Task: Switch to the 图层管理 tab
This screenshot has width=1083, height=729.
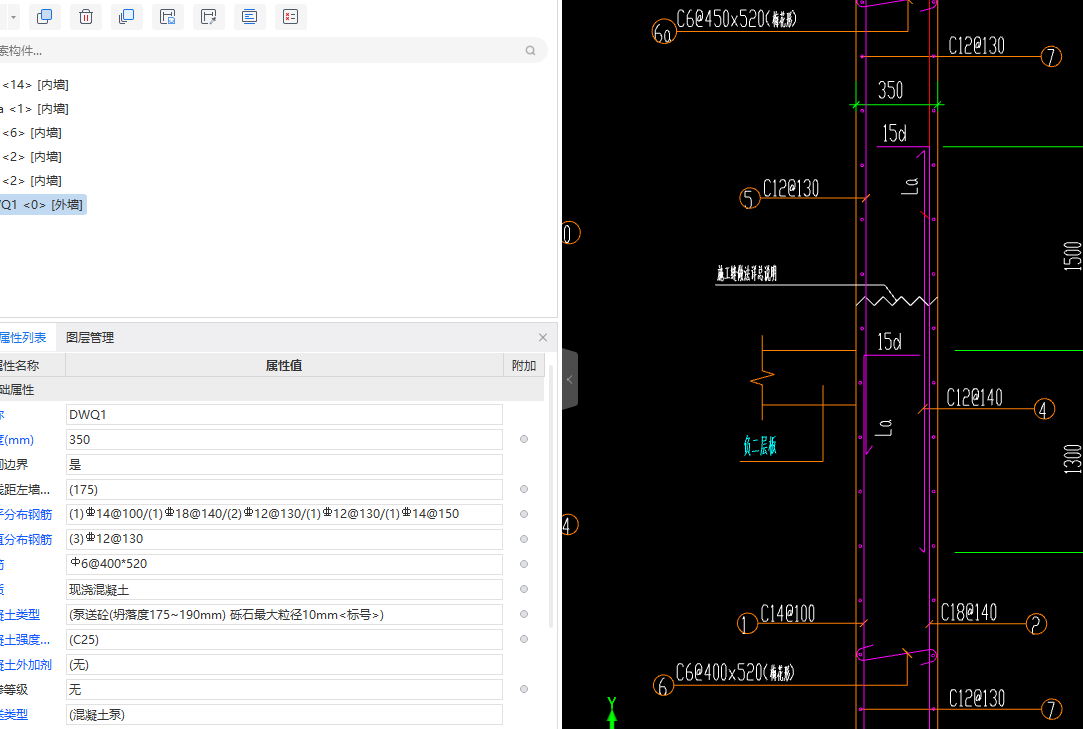Action: pos(90,338)
